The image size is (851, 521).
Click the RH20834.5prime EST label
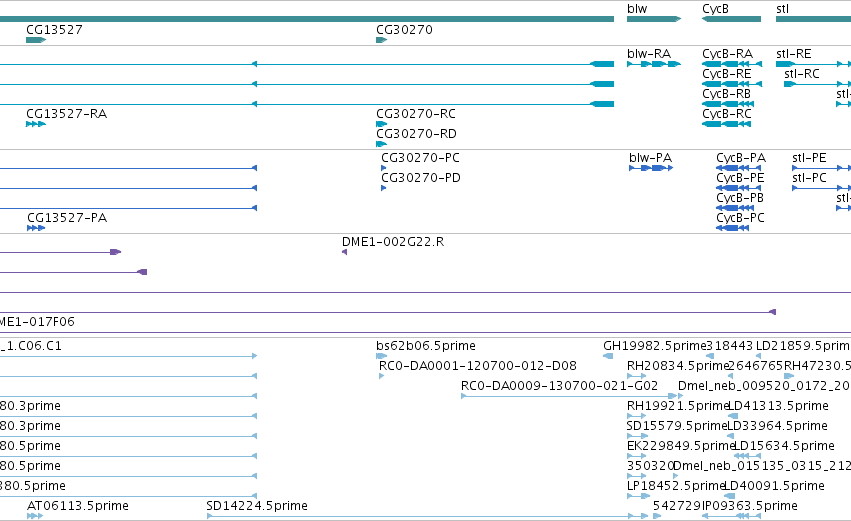tap(677, 366)
